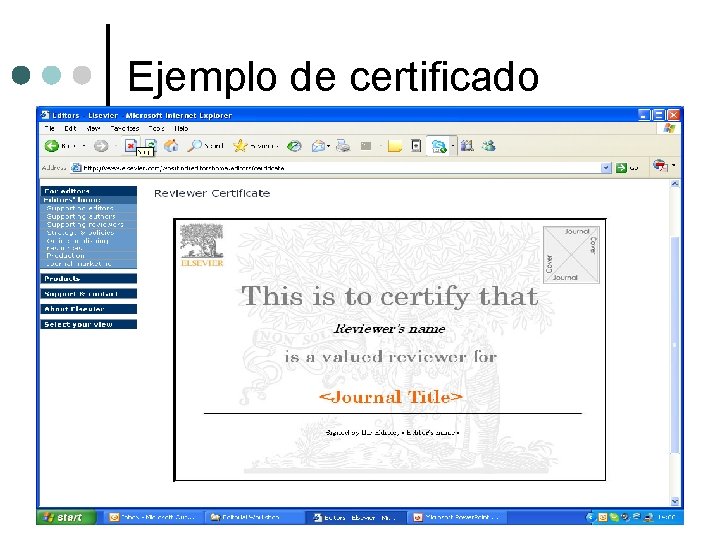Viewport: 720px width, 540px height.
Task: Click the yellow folder toolbar icon
Action: click(394, 146)
